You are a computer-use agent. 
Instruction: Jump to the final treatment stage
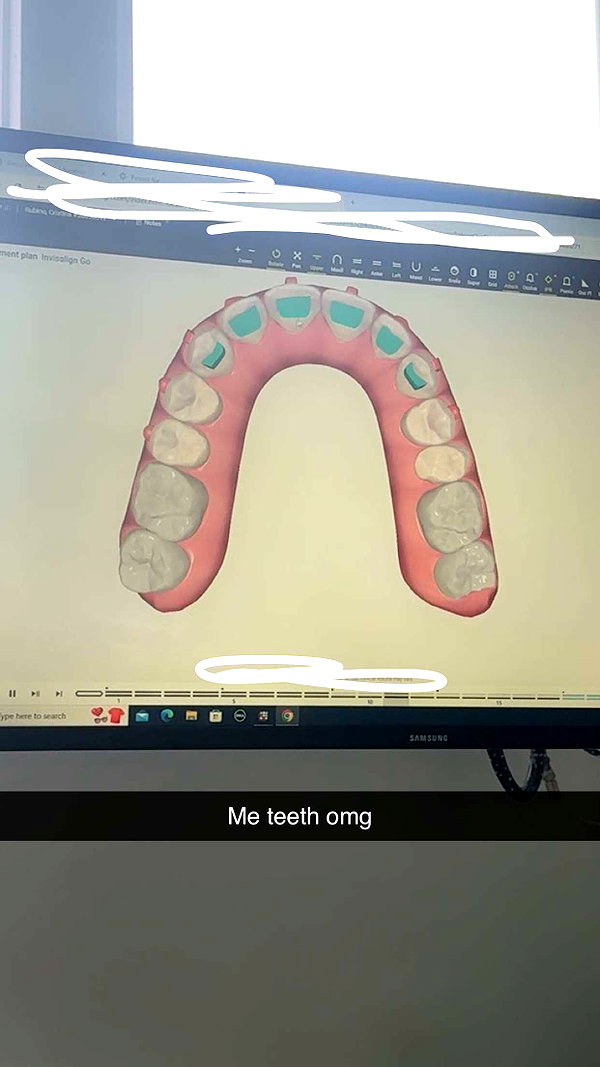[x=59, y=693]
